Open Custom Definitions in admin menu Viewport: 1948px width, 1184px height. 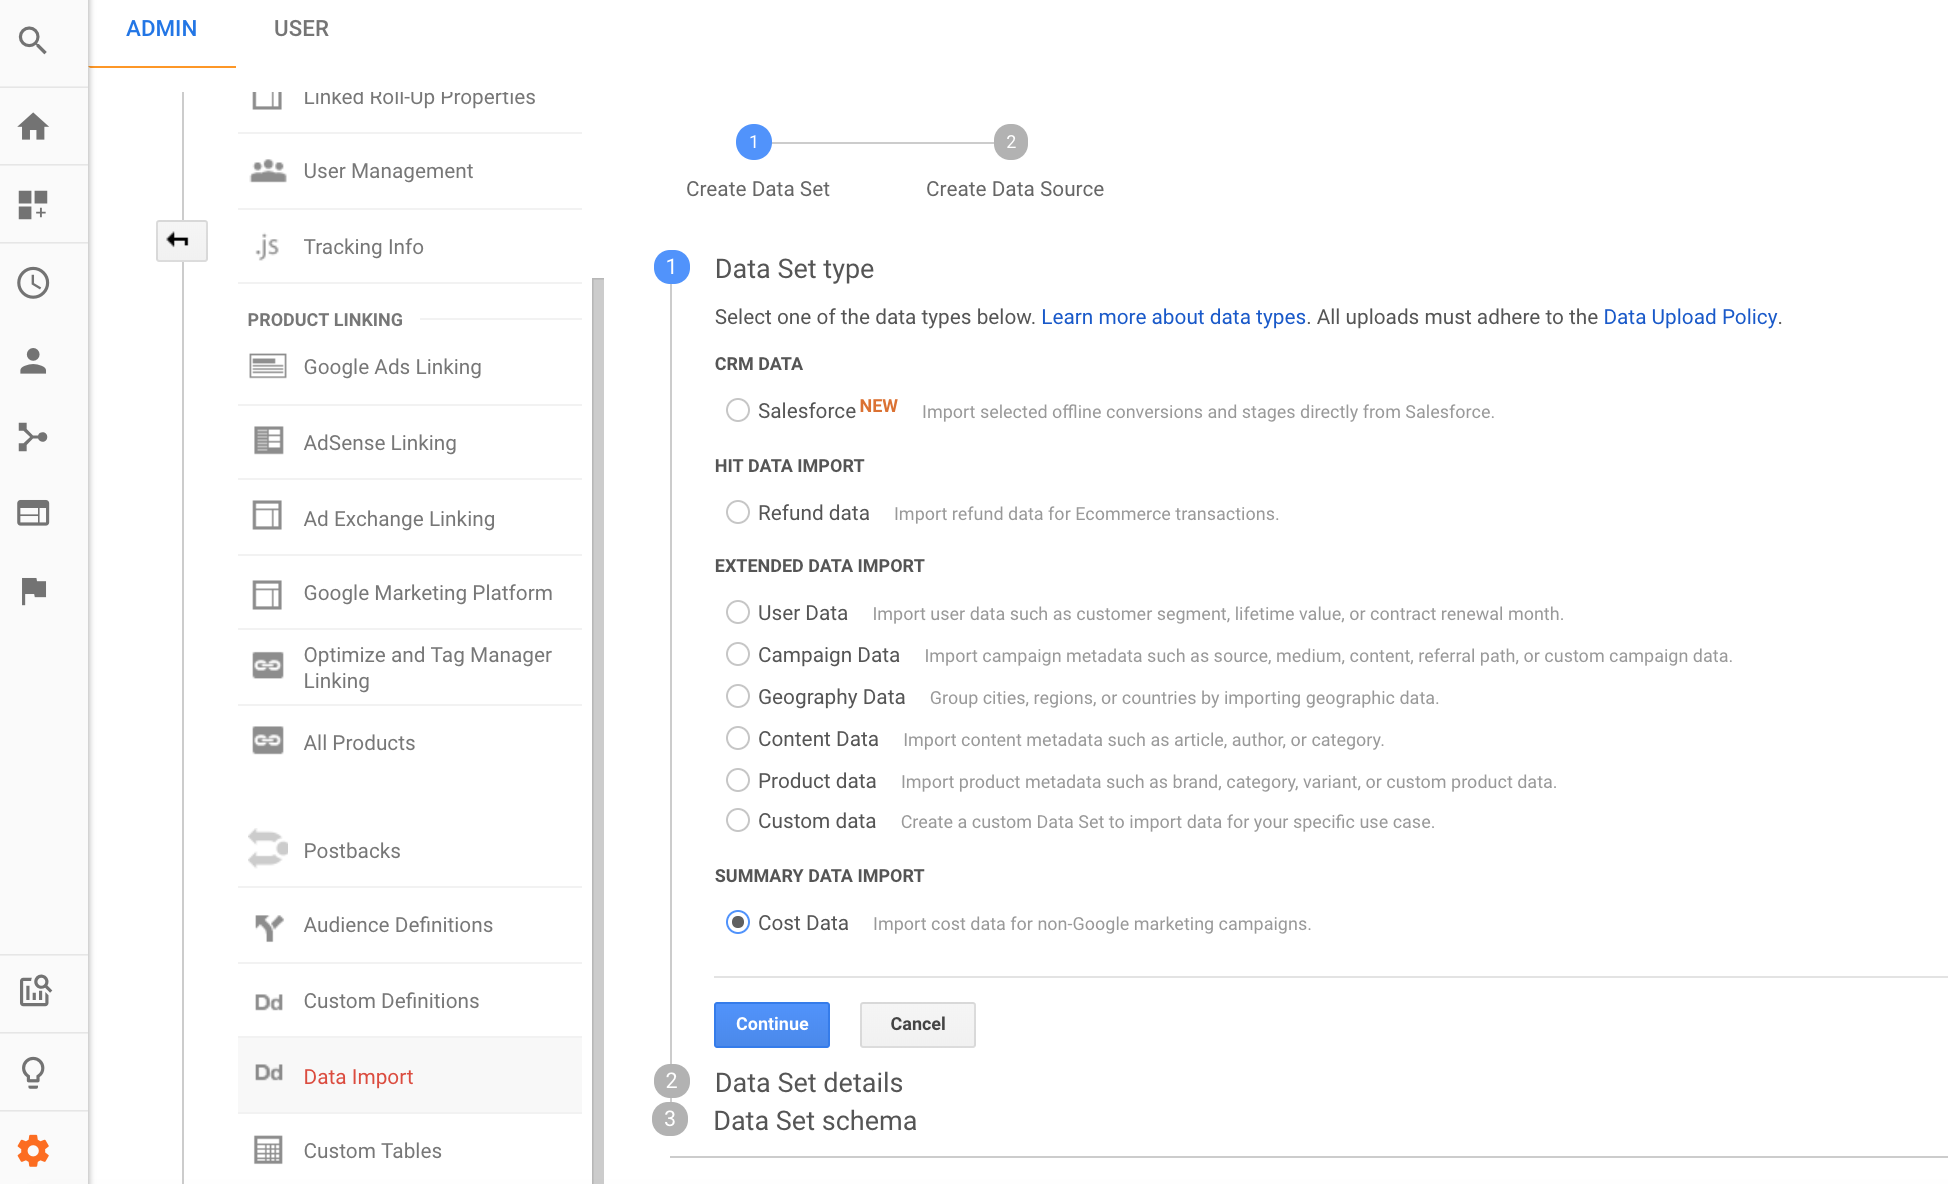pyautogui.click(x=391, y=1001)
